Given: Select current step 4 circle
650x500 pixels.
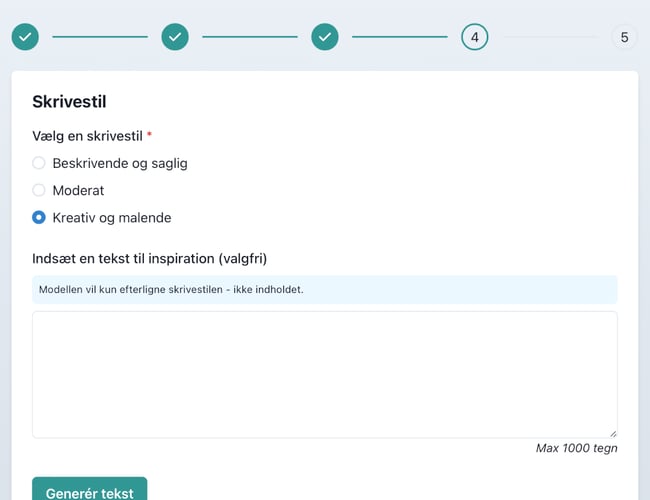Looking at the screenshot, I should tap(475, 37).
